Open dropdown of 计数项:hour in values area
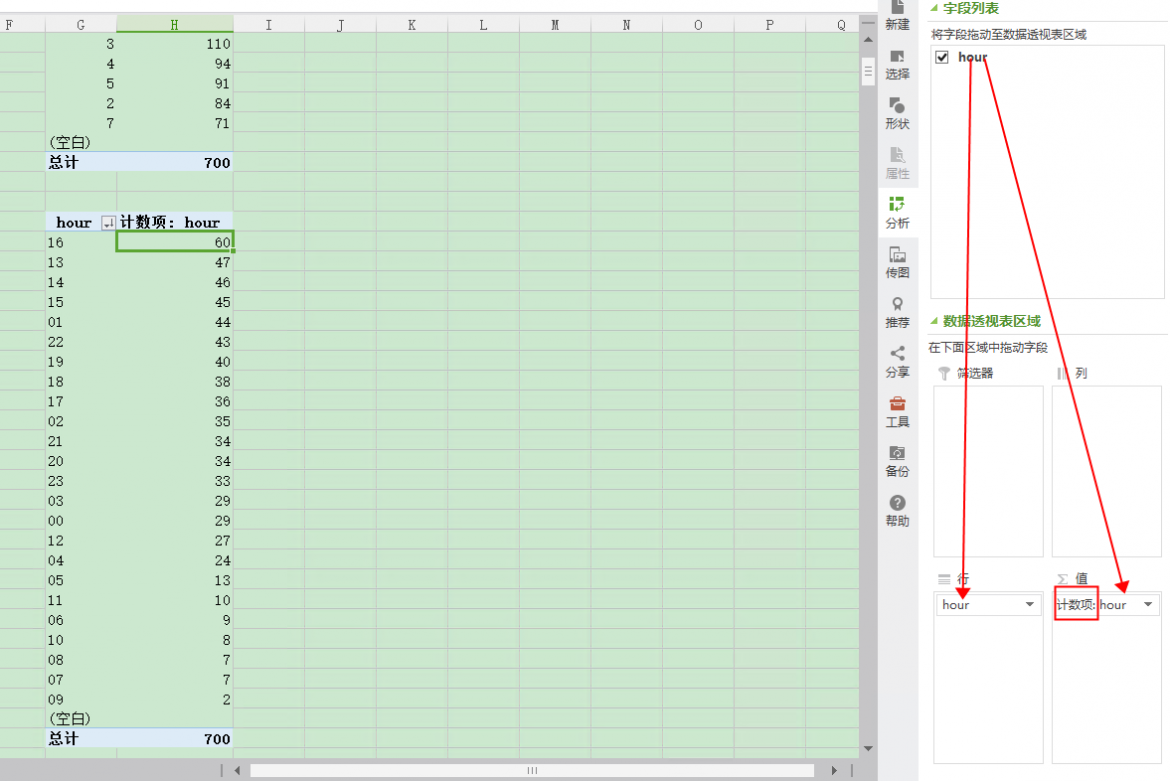Screen dimensions: 1170x781 1148,605
